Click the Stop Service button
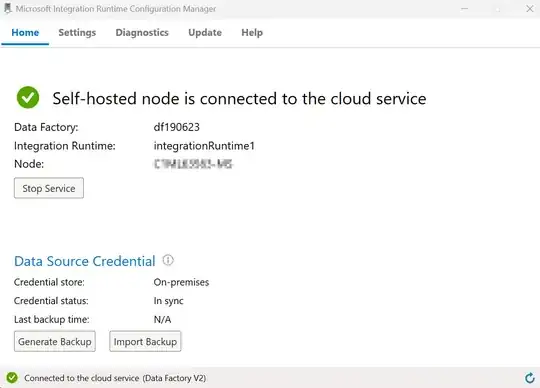 [49, 188]
